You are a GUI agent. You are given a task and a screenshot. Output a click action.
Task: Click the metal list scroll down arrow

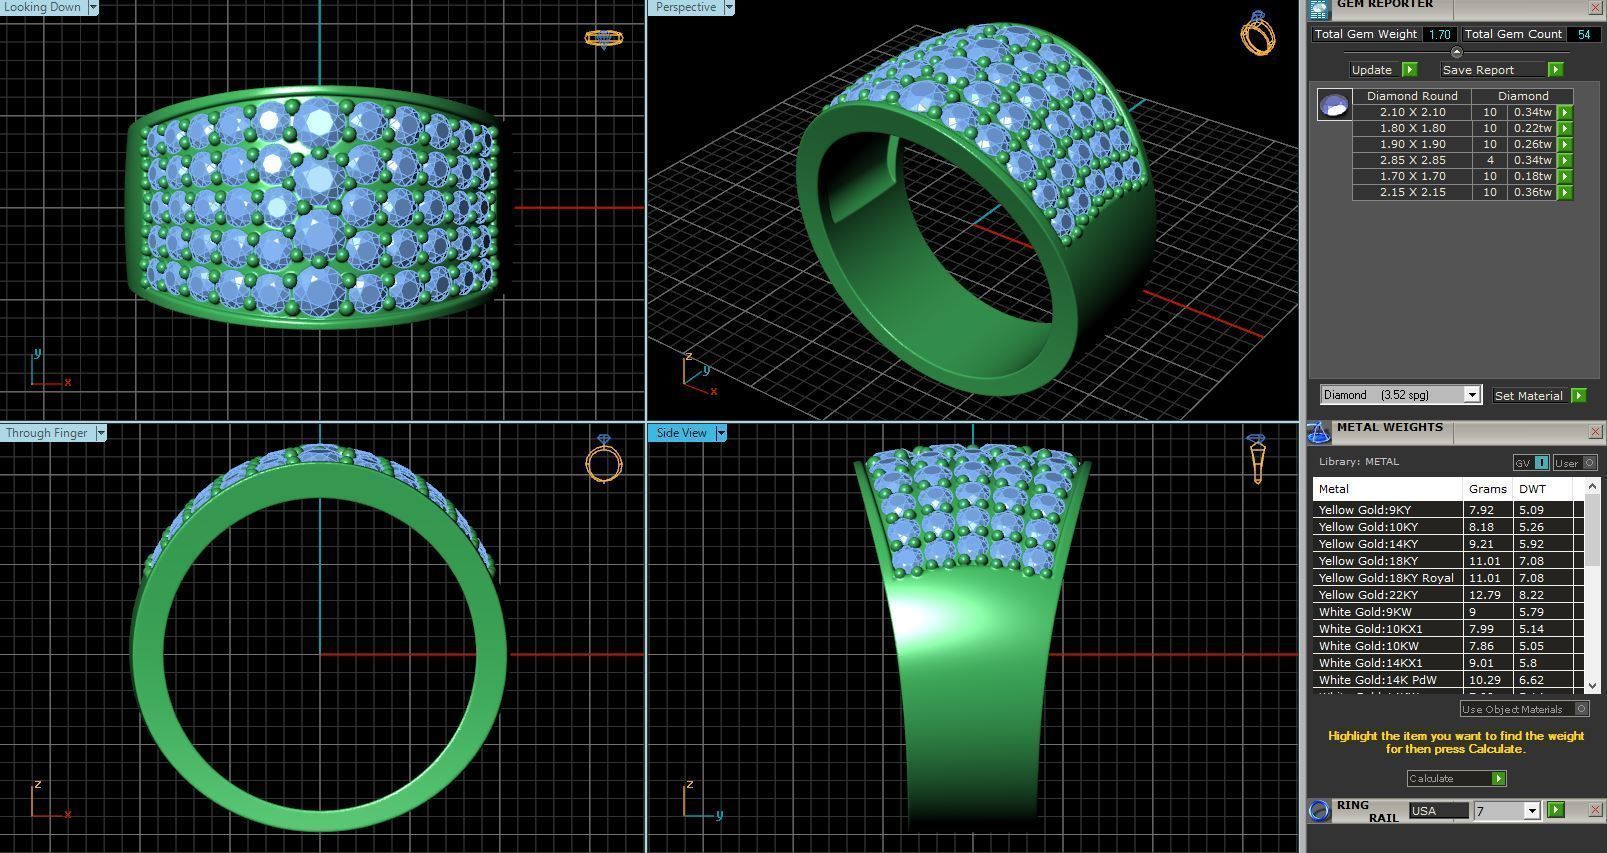pyautogui.click(x=1592, y=686)
